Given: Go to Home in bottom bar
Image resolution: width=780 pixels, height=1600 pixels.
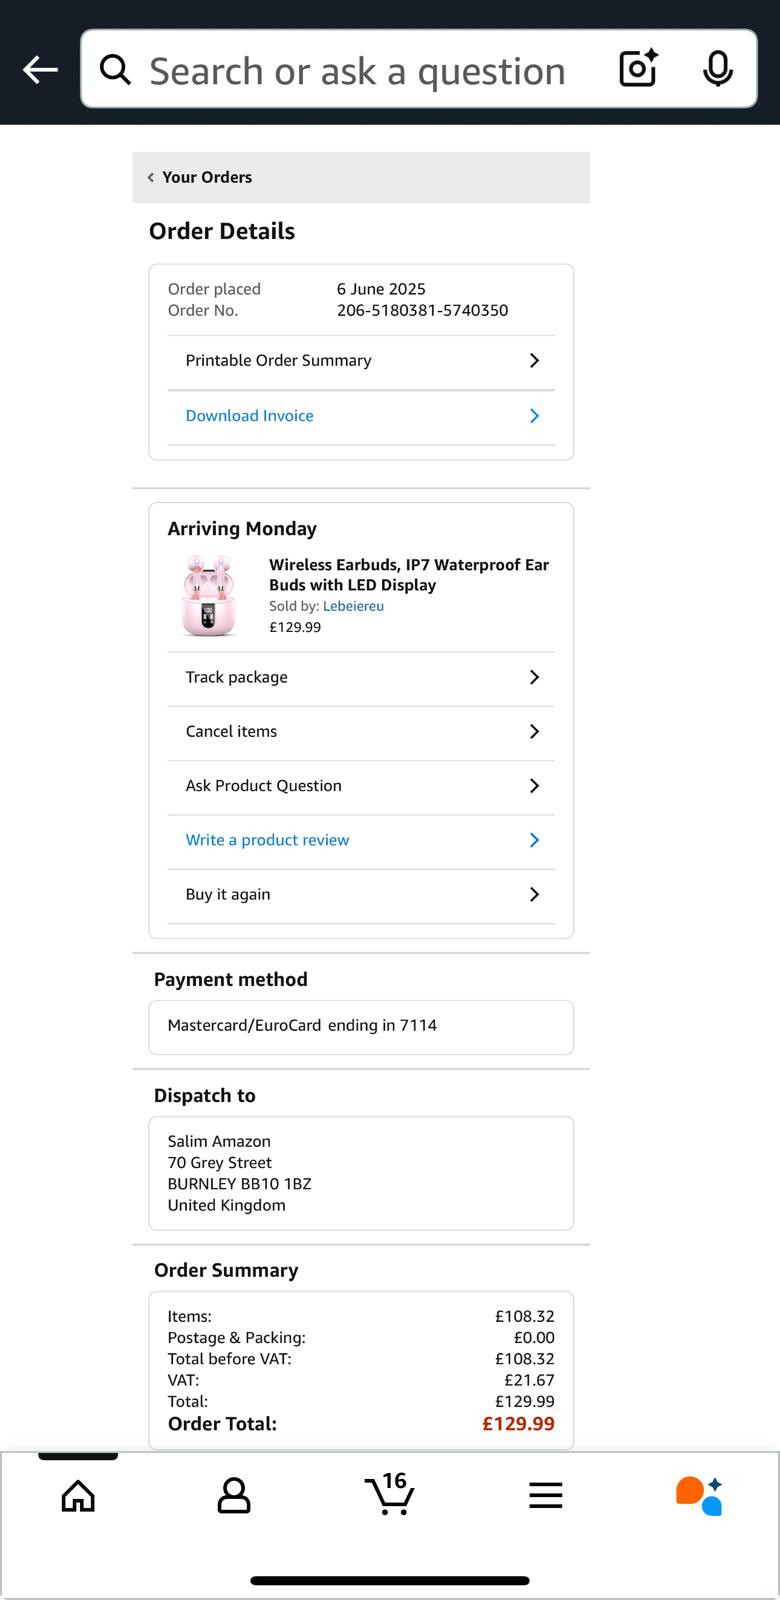Looking at the screenshot, I should pos(78,1496).
